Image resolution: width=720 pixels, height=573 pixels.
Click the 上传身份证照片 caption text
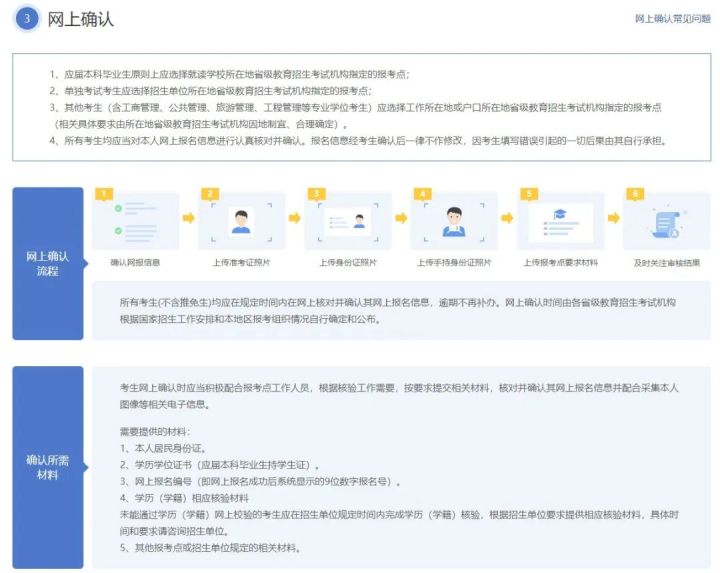coord(347,263)
